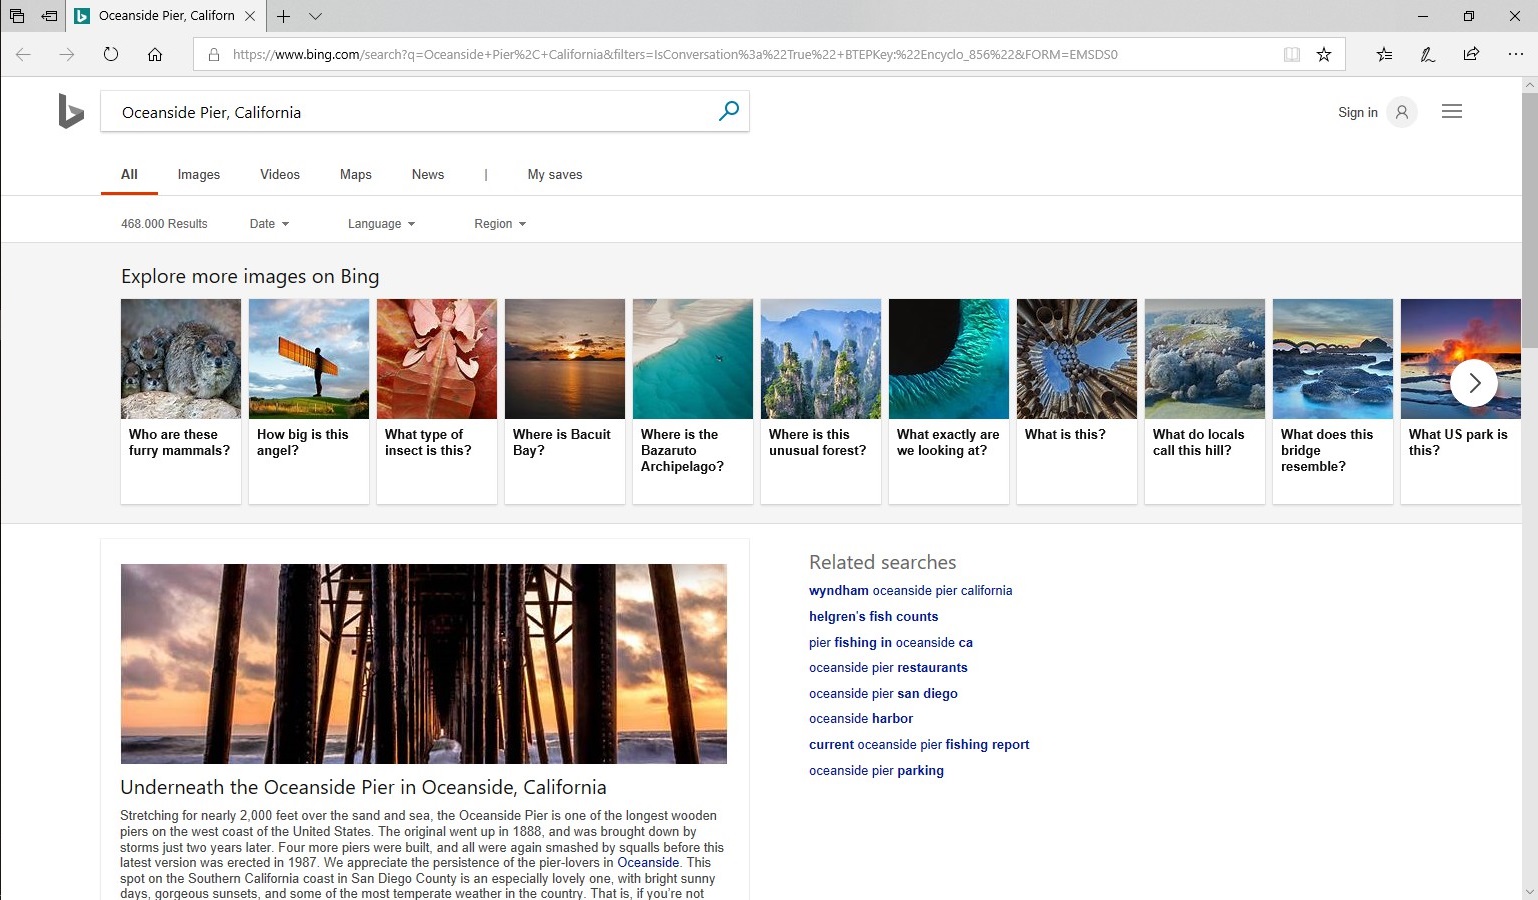Image resolution: width=1538 pixels, height=900 pixels.
Task: Open 'oceanside pier san diego' related search
Action: pyautogui.click(x=883, y=694)
